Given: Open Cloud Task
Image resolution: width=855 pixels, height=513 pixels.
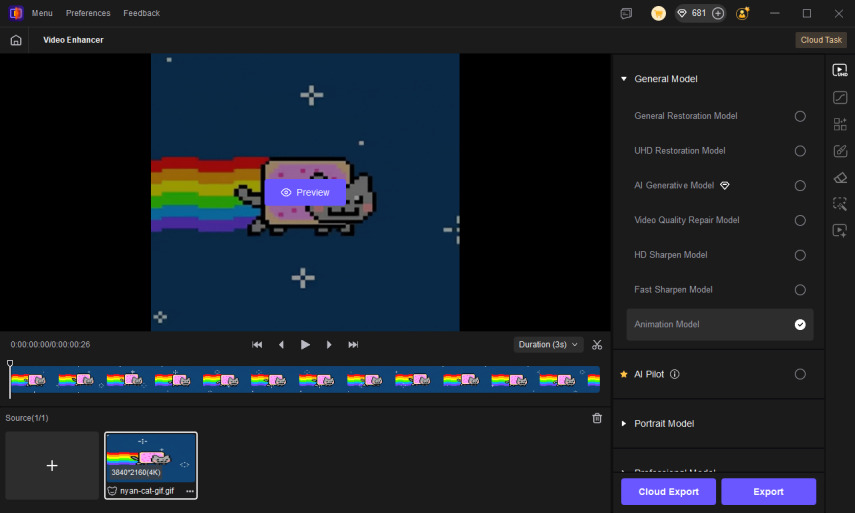Looking at the screenshot, I should coord(821,40).
